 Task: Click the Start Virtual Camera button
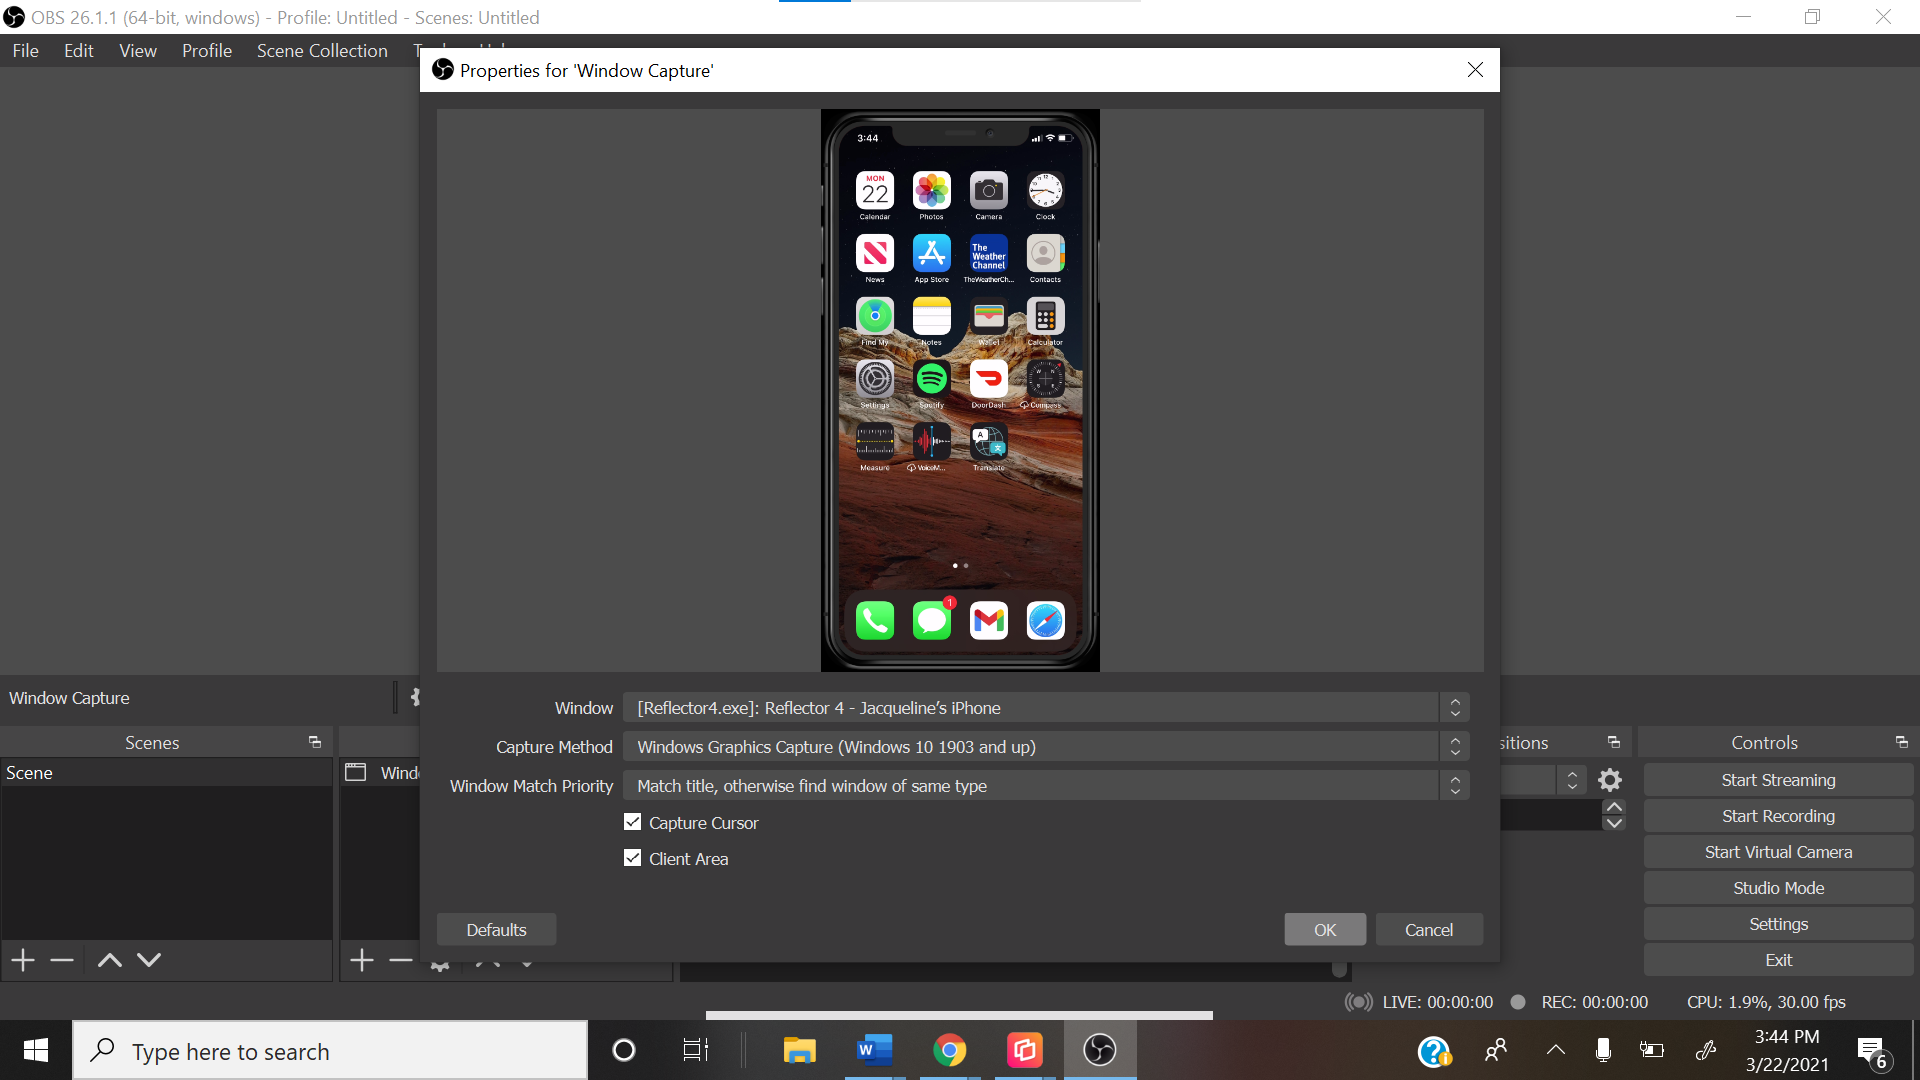coord(1778,851)
